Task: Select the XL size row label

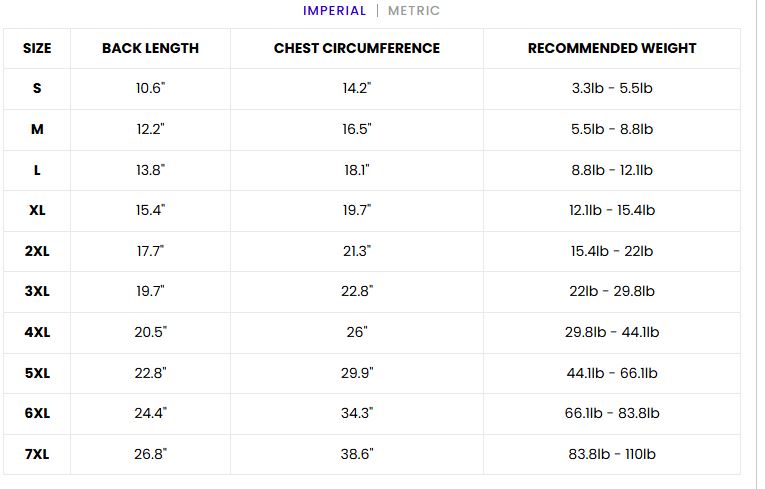Action: 37,210
